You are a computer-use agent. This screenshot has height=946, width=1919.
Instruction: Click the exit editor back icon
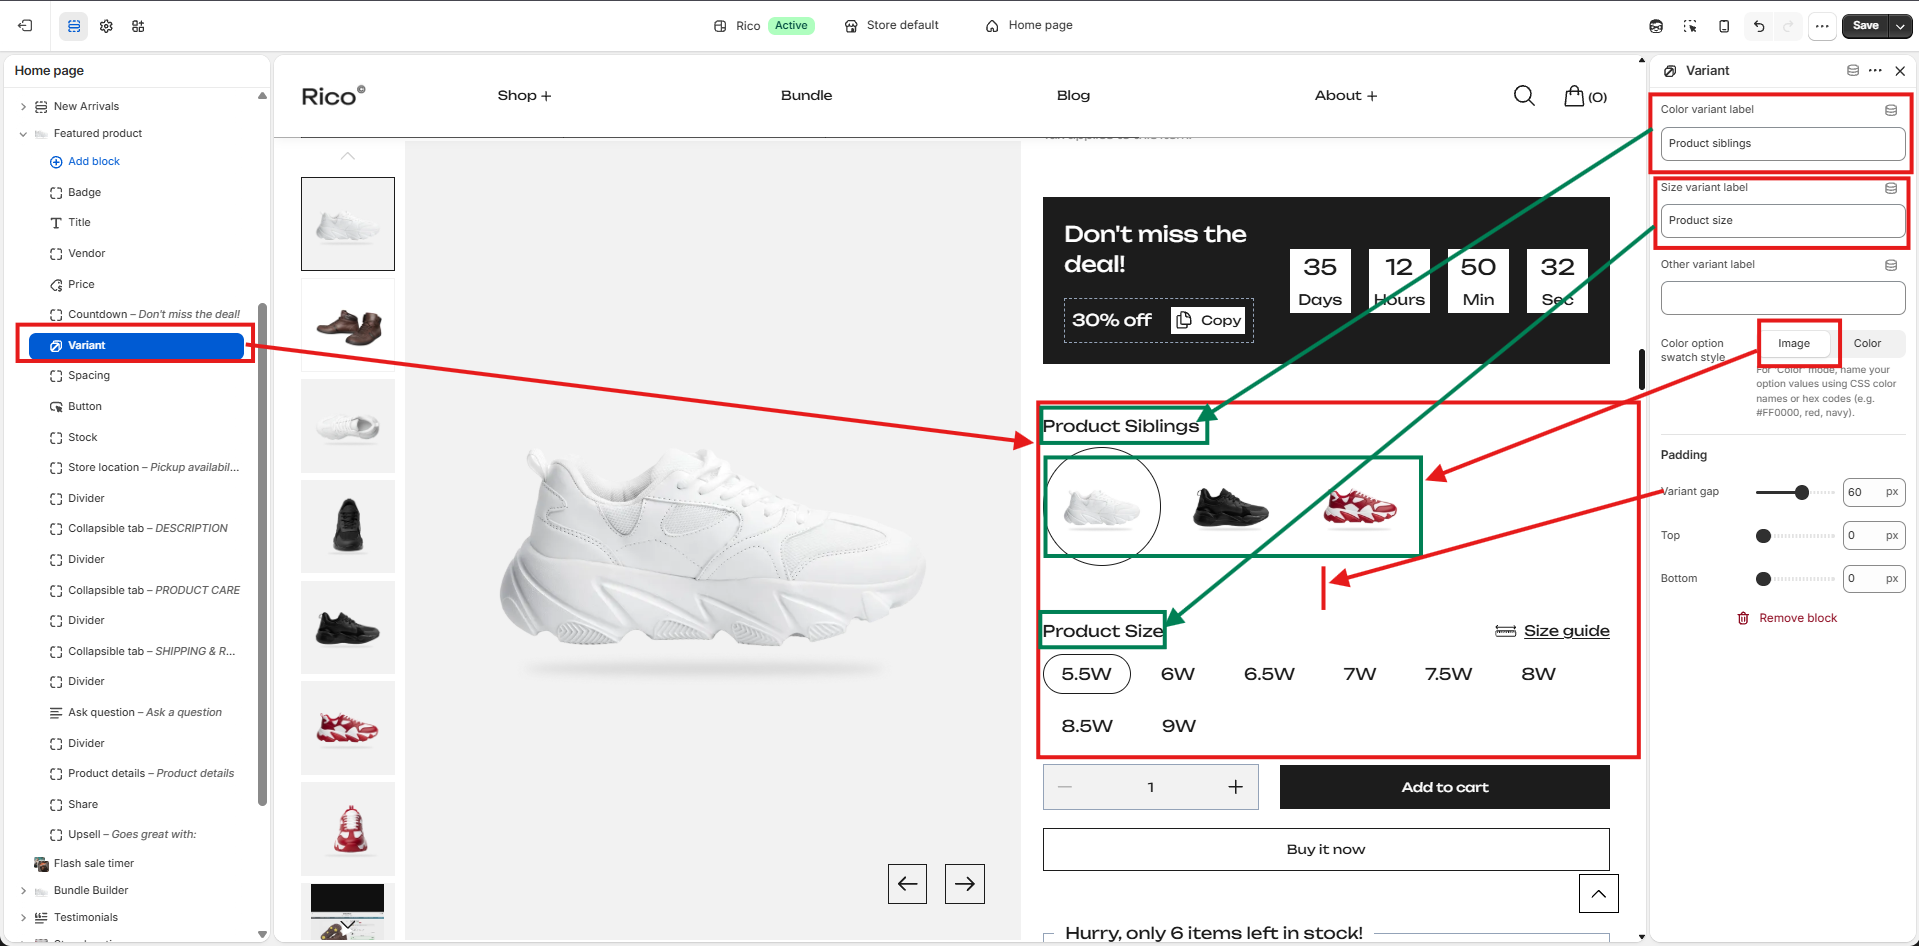pyautogui.click(x=25, y=26)
